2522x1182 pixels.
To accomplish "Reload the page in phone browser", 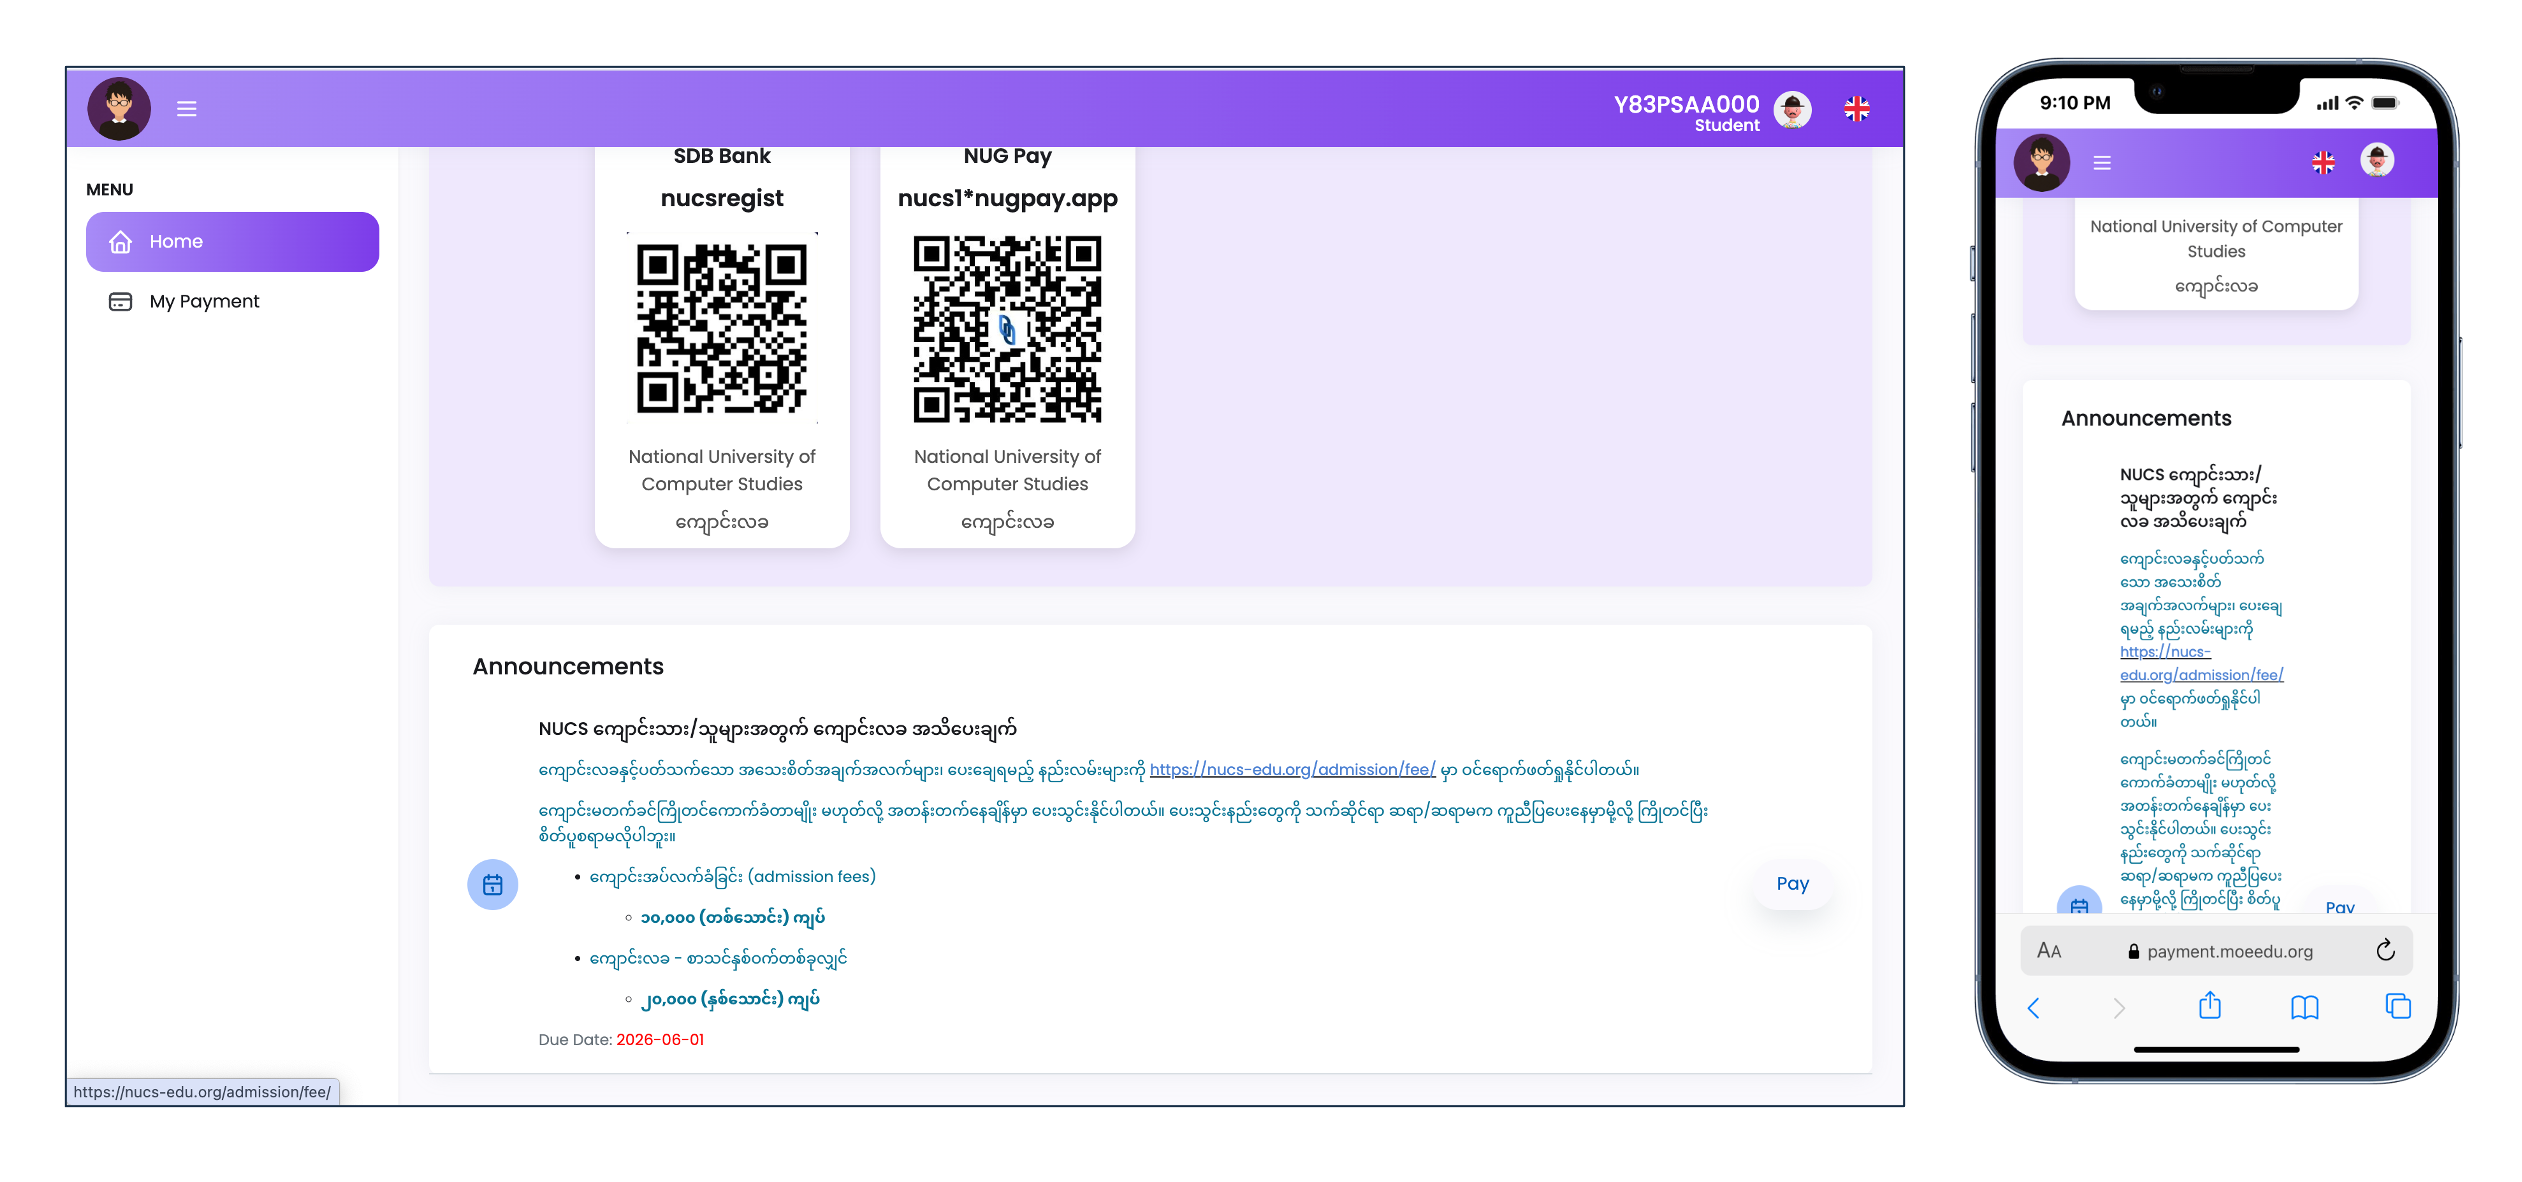I will (x=2385, y=950).
